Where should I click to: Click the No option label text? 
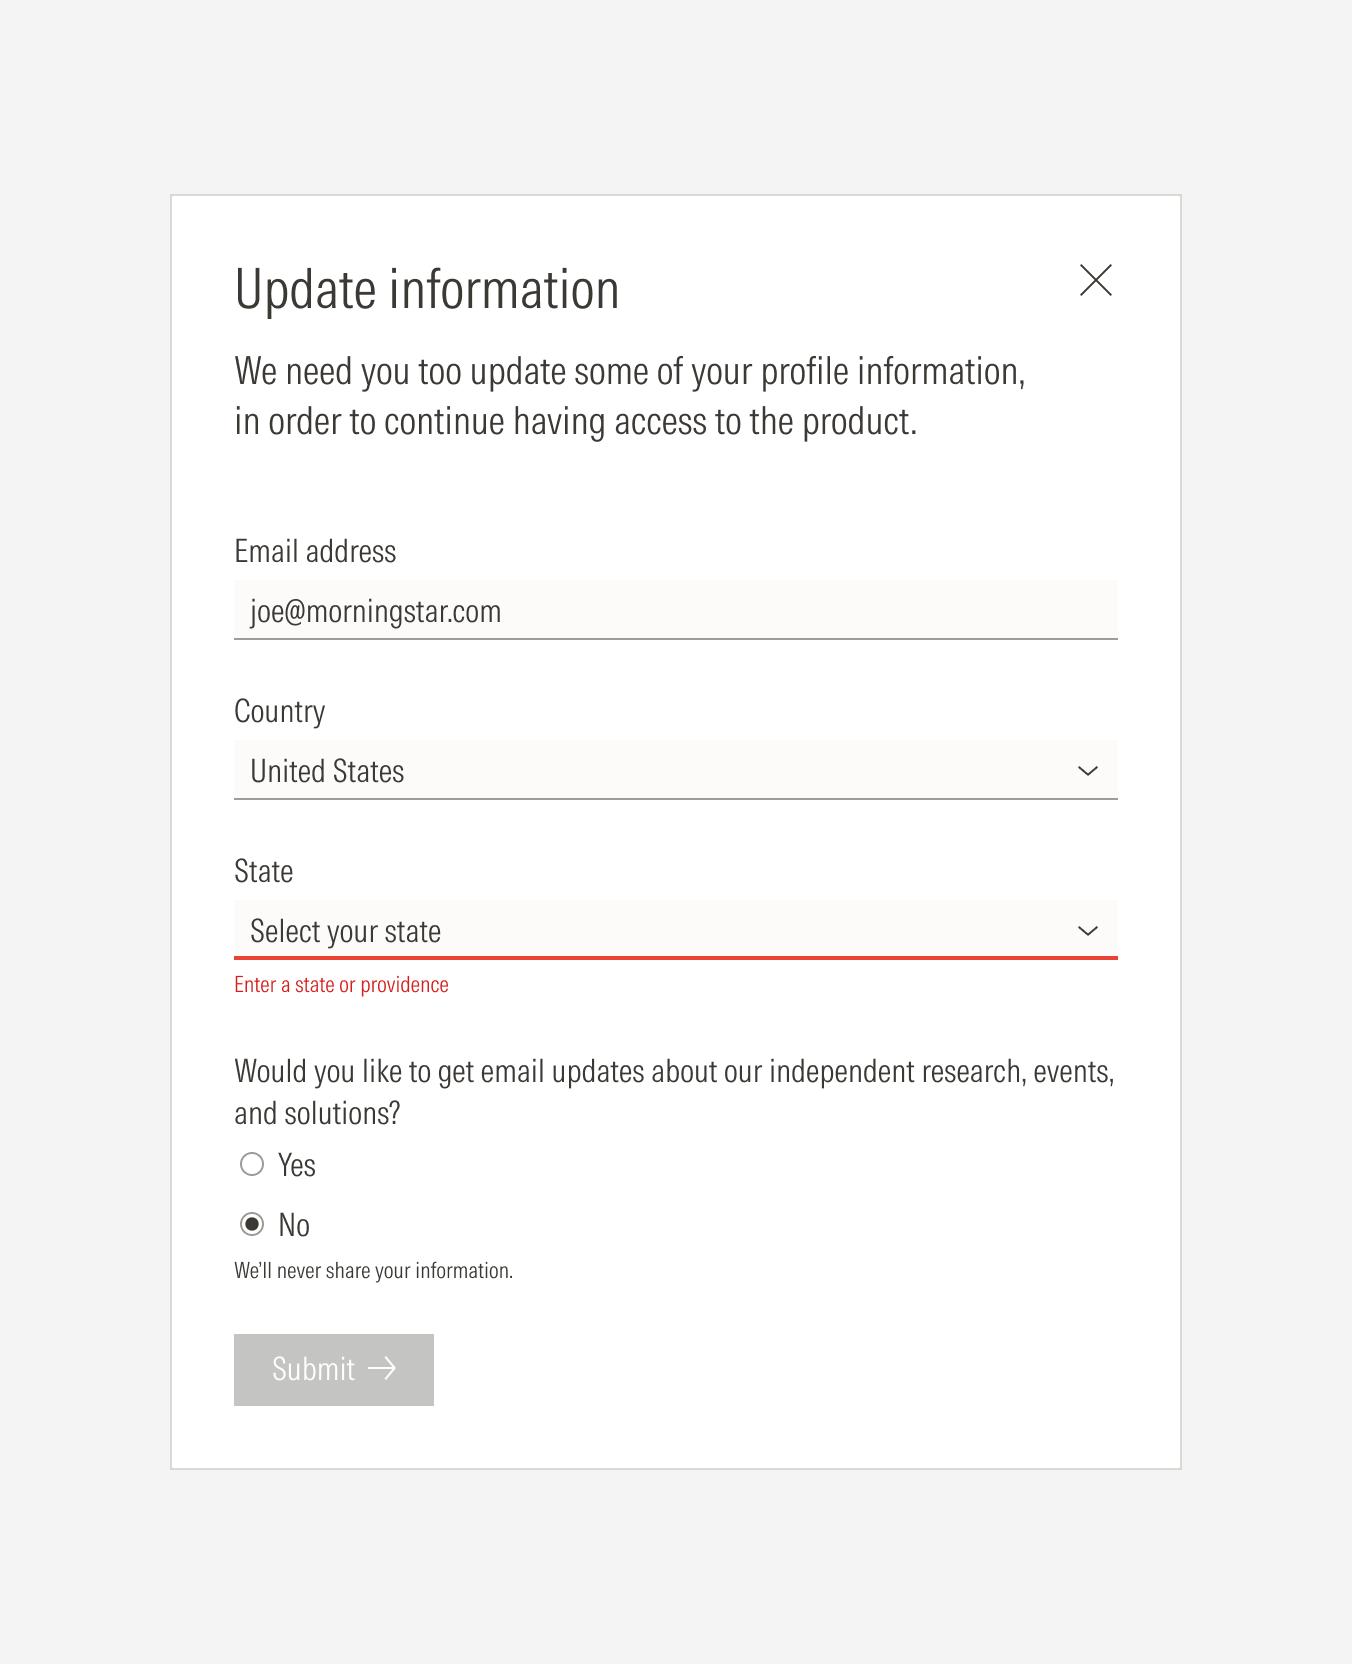(294, 1225)
